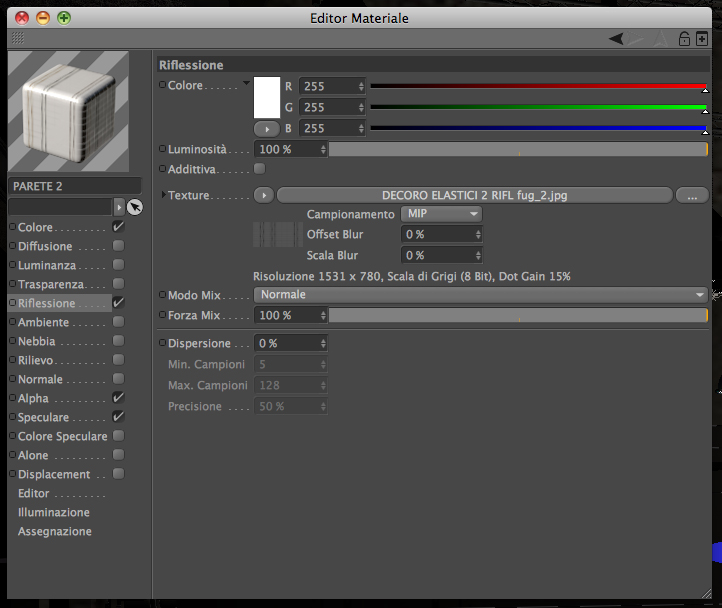Disable the Alpha channel checkbox
Screen dimensions: 722x608
click(x=118, y=398)
